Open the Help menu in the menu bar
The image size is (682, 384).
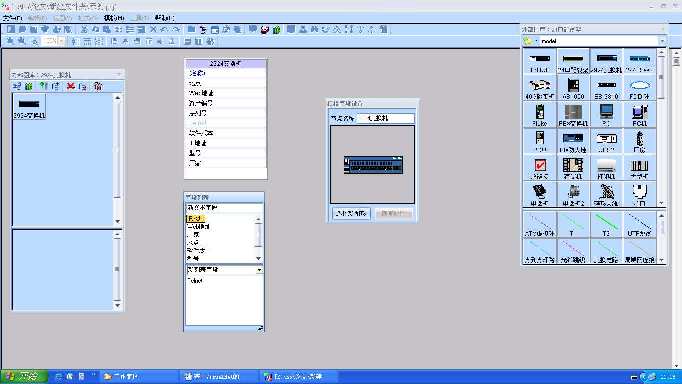164,18
